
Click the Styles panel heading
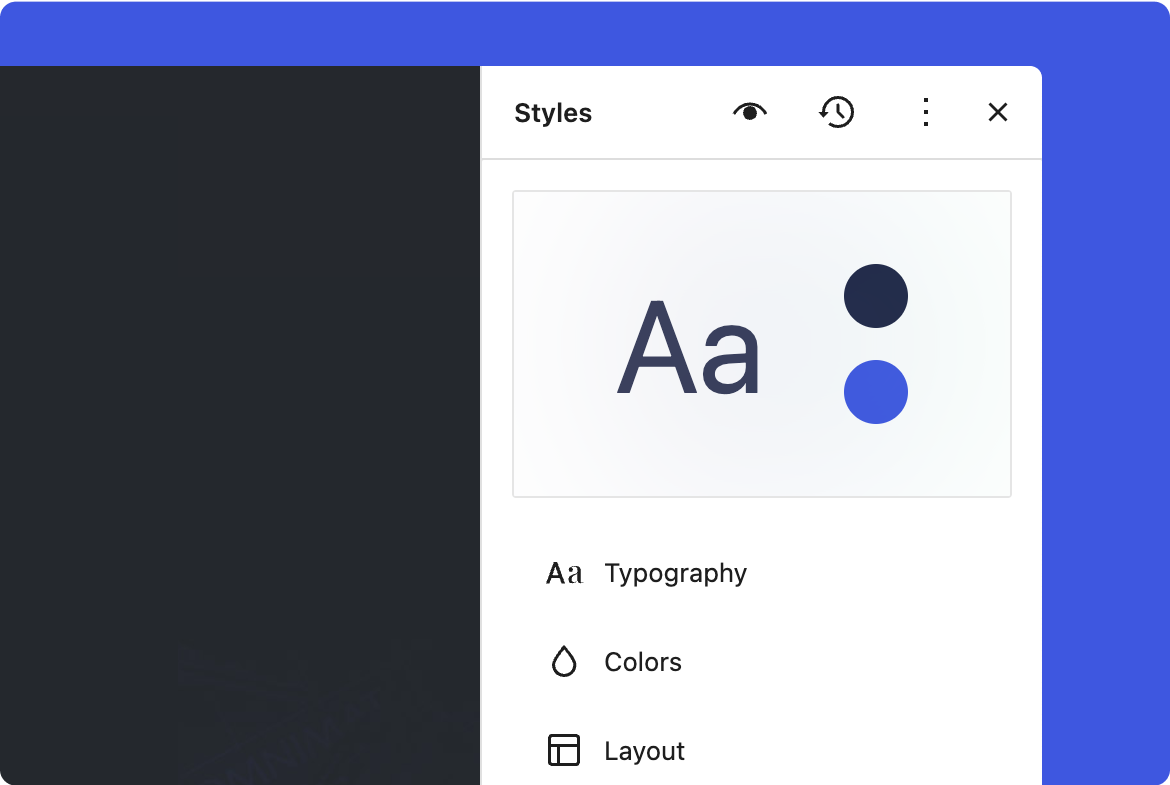(553, 113)
